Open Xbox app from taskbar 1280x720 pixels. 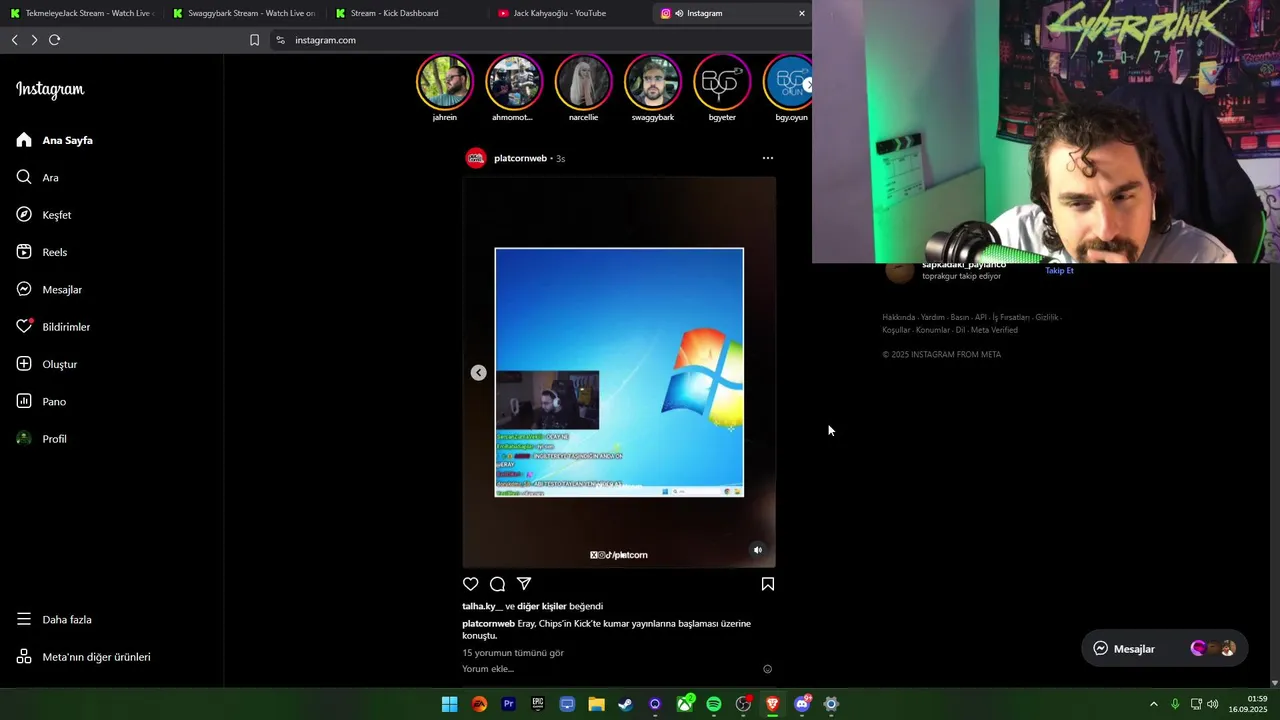click(685, 704)
